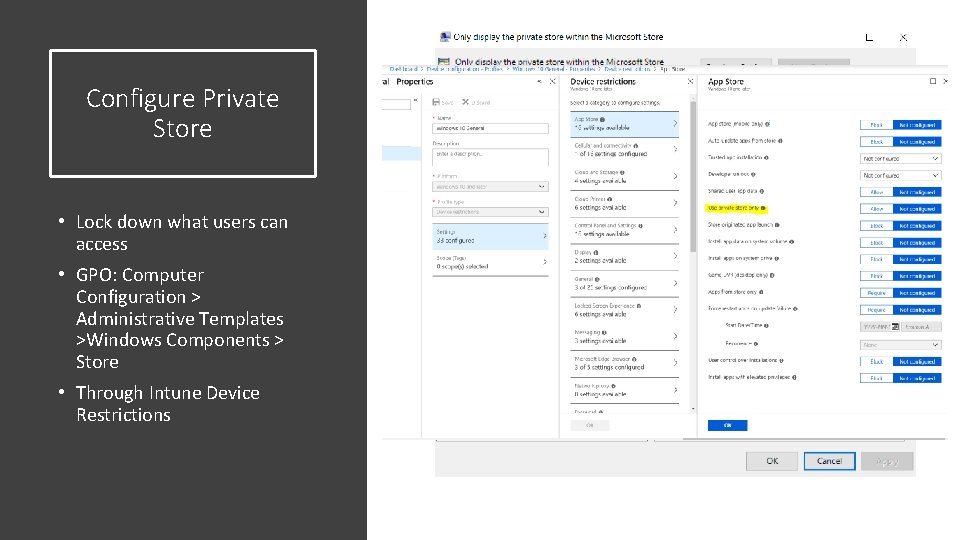Click the Description text box in Properties
Screen dimensions: 960x540
pyautogui.click(x=490, y=157)
